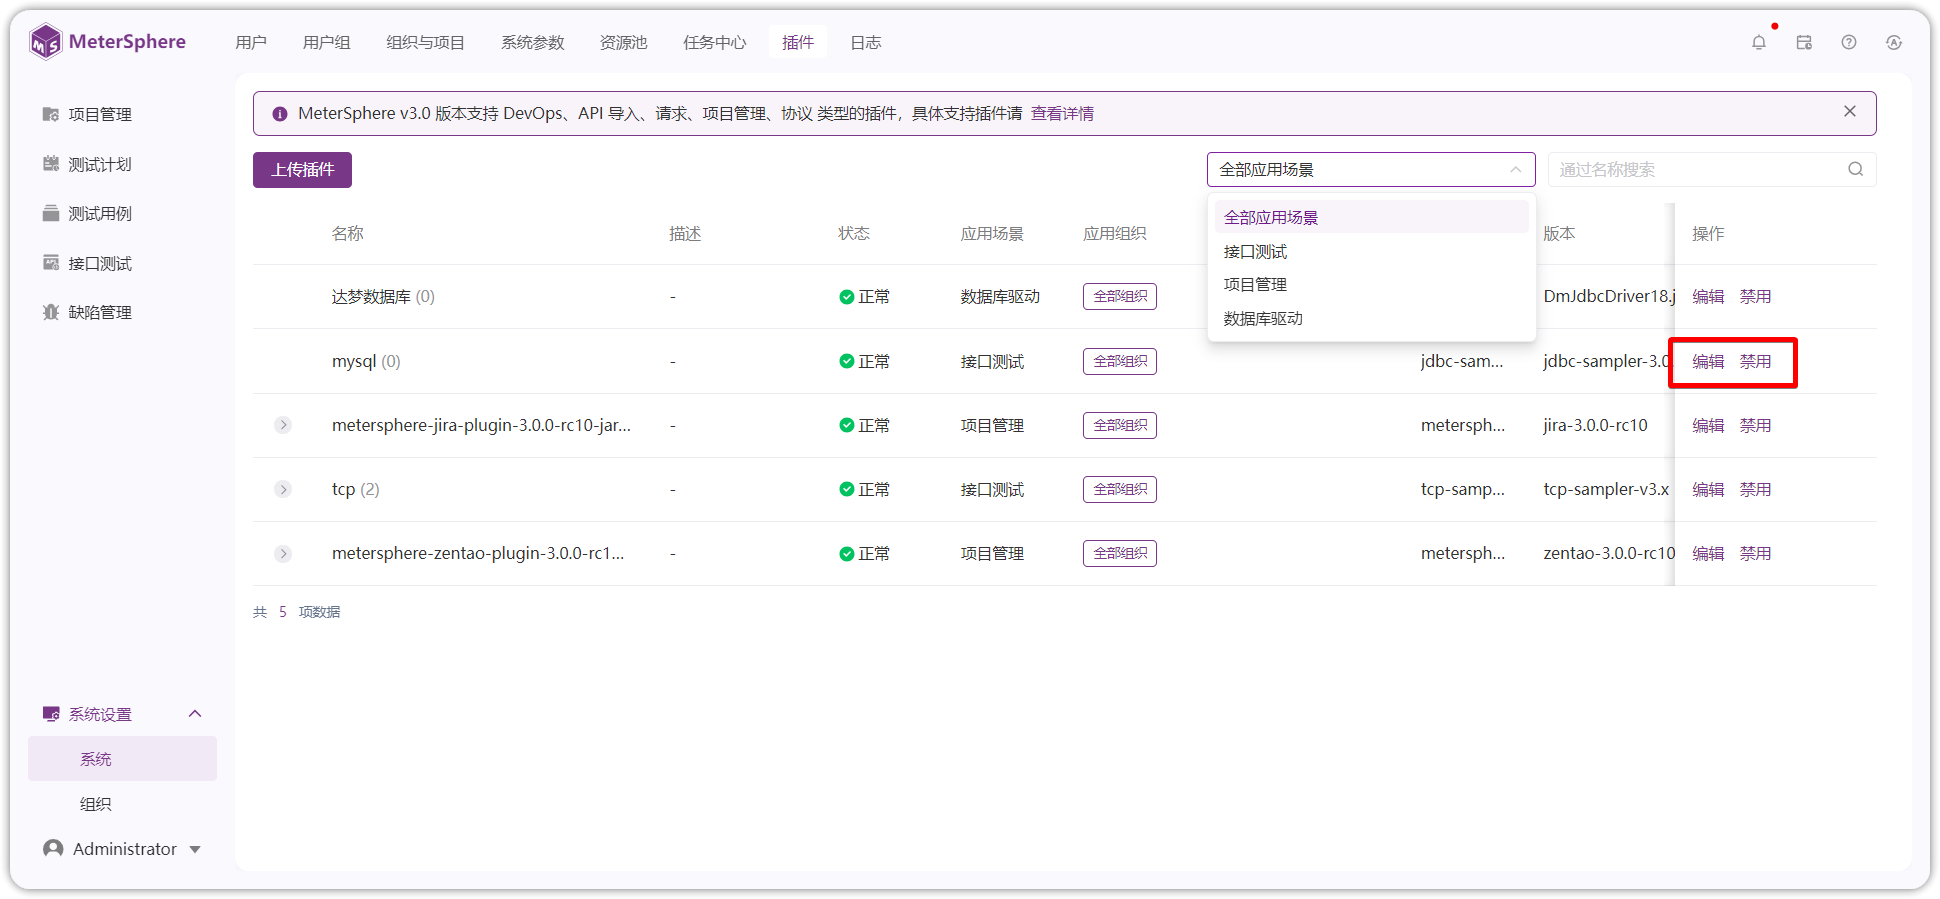Viewport: 1940px width, 899px height.
Task: Open the Administrator account menu
Action: pos(122,849)
